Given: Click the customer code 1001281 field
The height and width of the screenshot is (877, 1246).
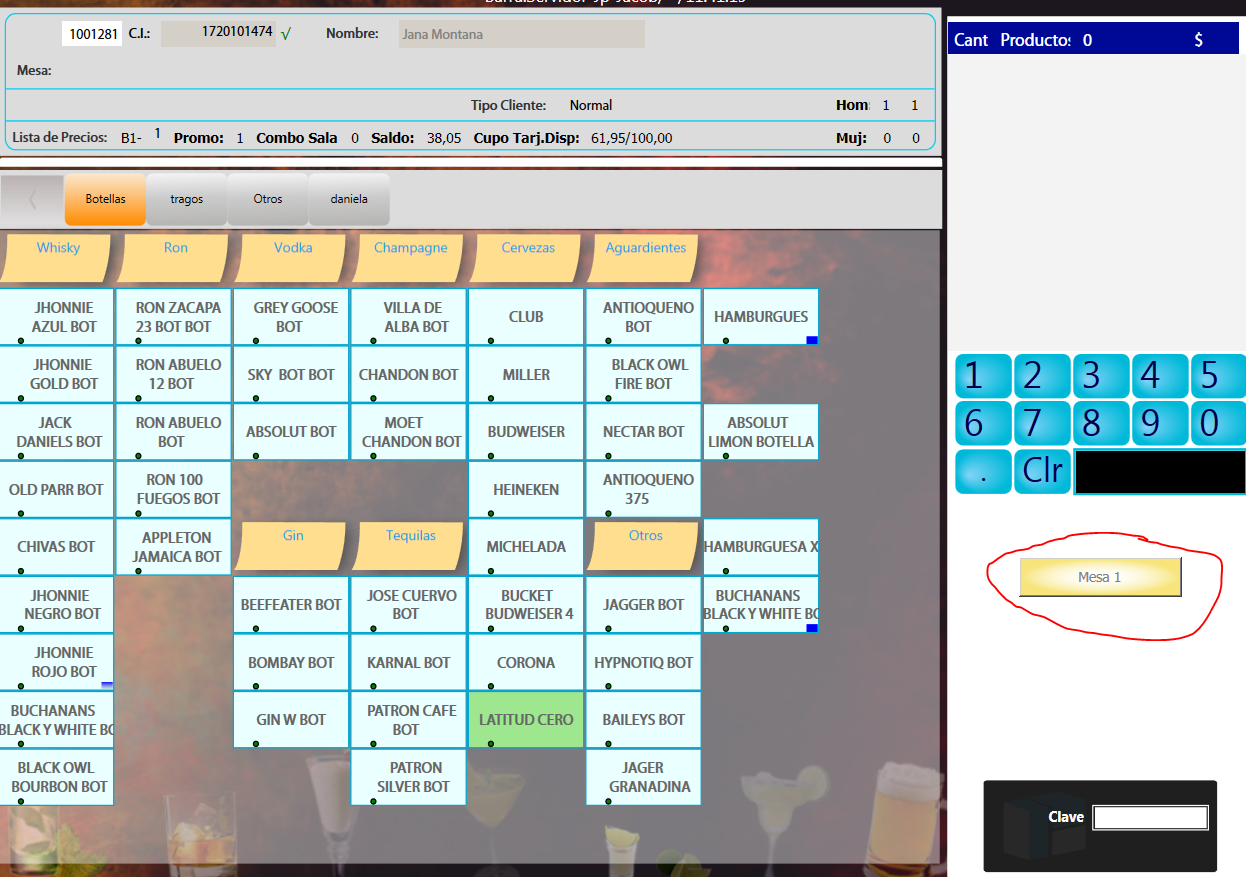Looking at the screenshot, I should [x=92, y=34].
